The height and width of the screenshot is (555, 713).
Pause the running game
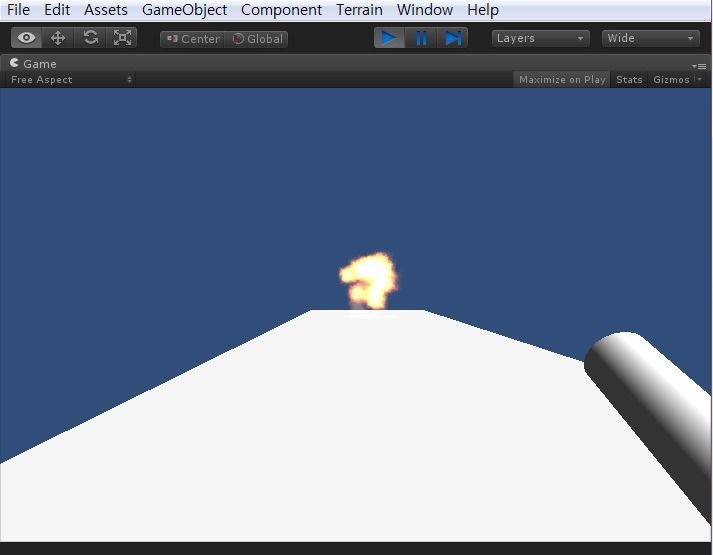[x=421, y=38]
